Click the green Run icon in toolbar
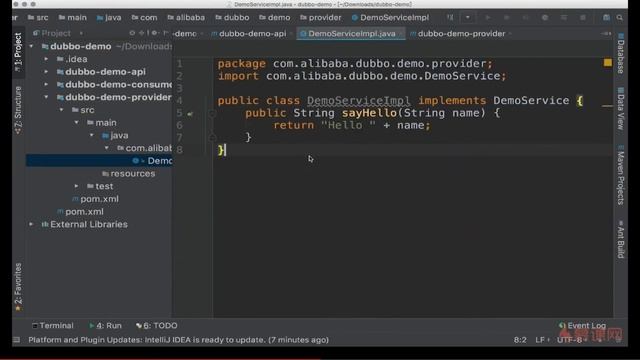Image resolution: width=640 pixels, height=360 pixels. pyautogui.click(x=487, y=18)
